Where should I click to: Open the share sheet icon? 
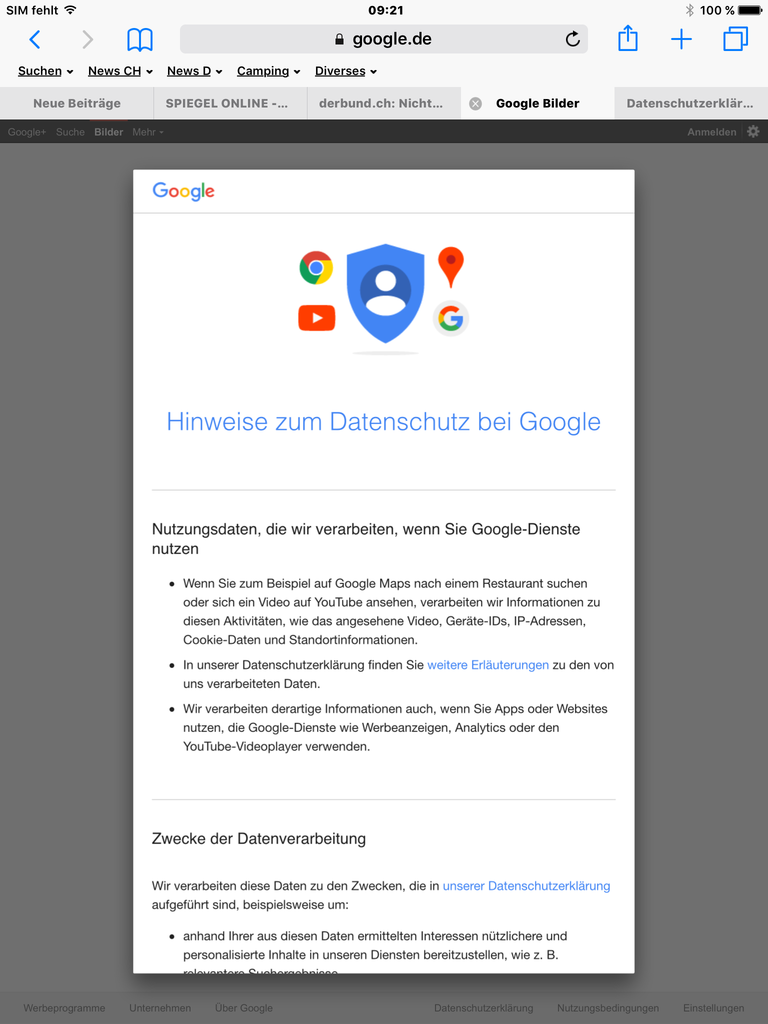[628, 38]
